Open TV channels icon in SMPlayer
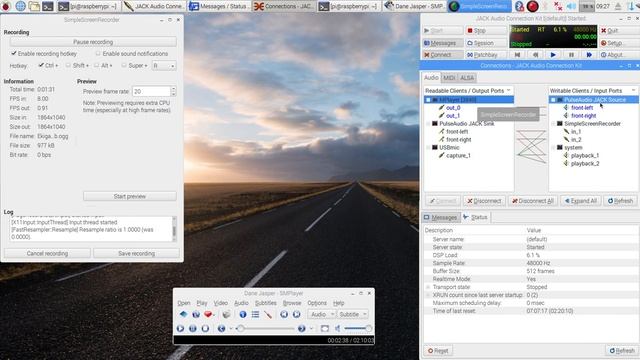The image size is (640, 360). click(196, 314)
